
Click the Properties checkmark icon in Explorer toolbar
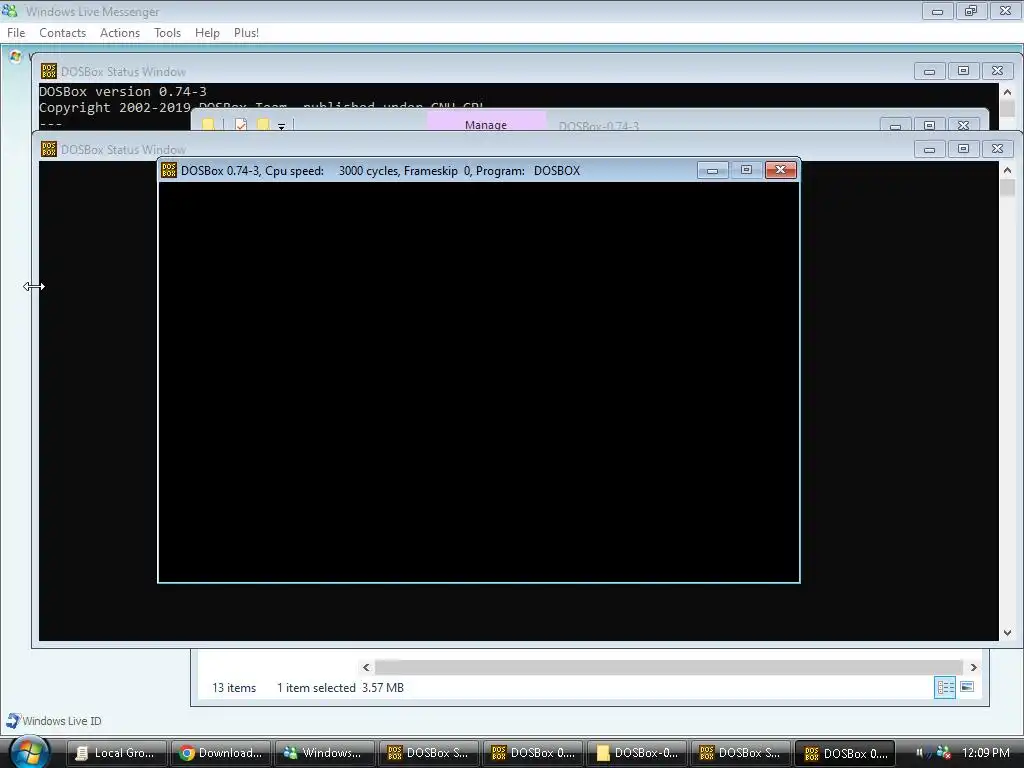[241, 124]
